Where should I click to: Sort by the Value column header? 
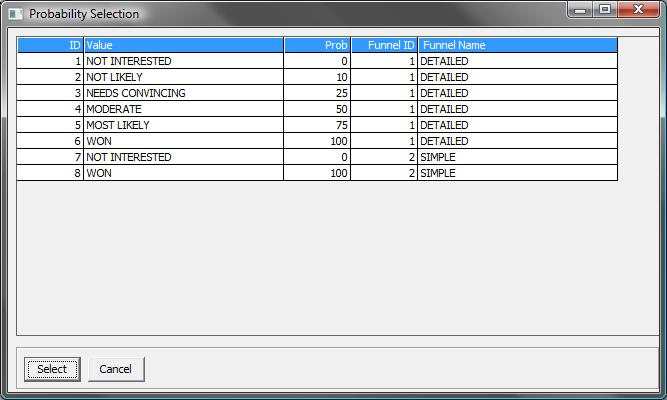(x=184, y=45)
